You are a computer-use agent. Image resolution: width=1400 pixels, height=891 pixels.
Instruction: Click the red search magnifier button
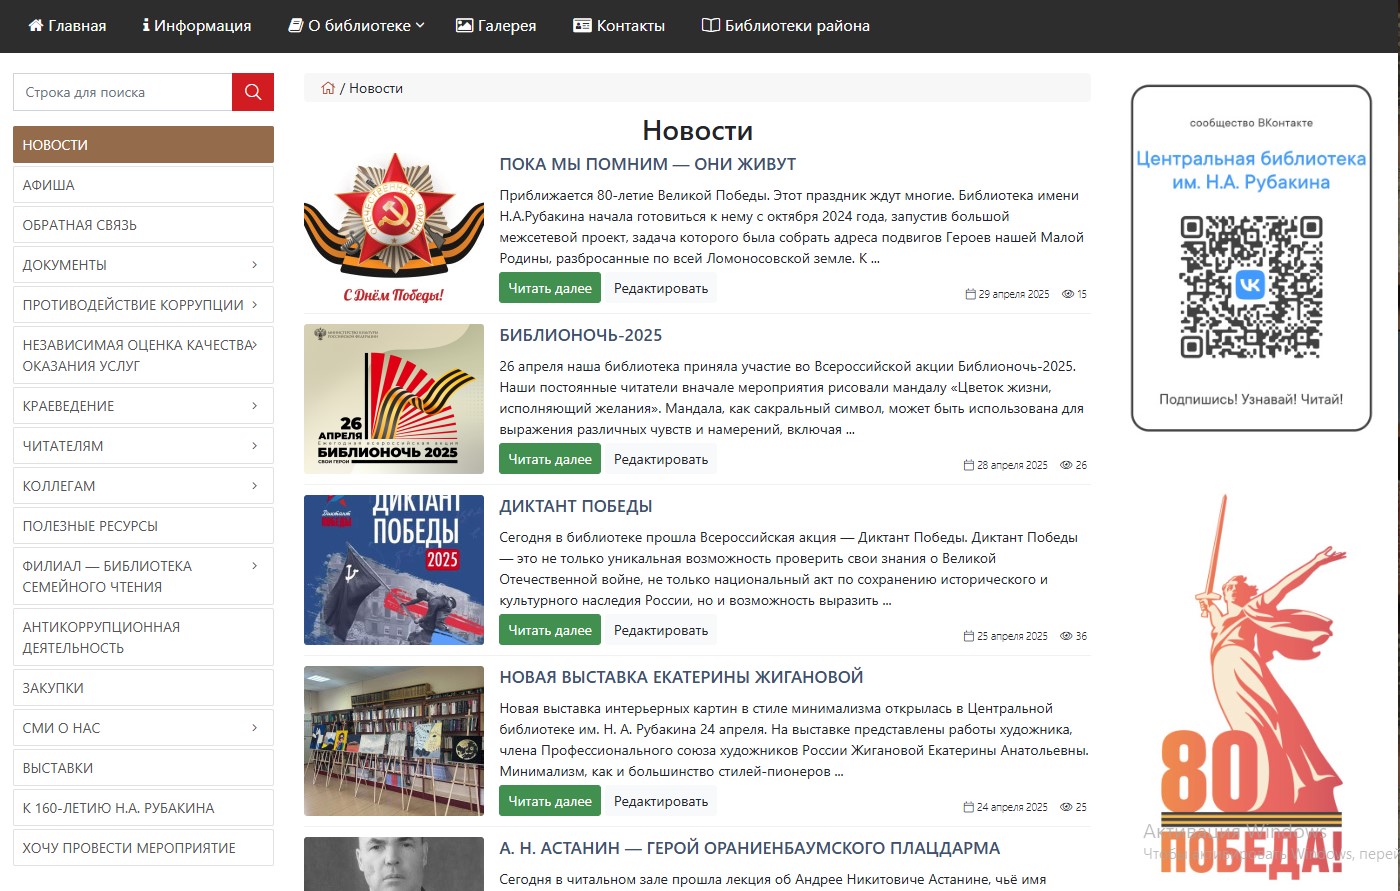tap(253, 92)
